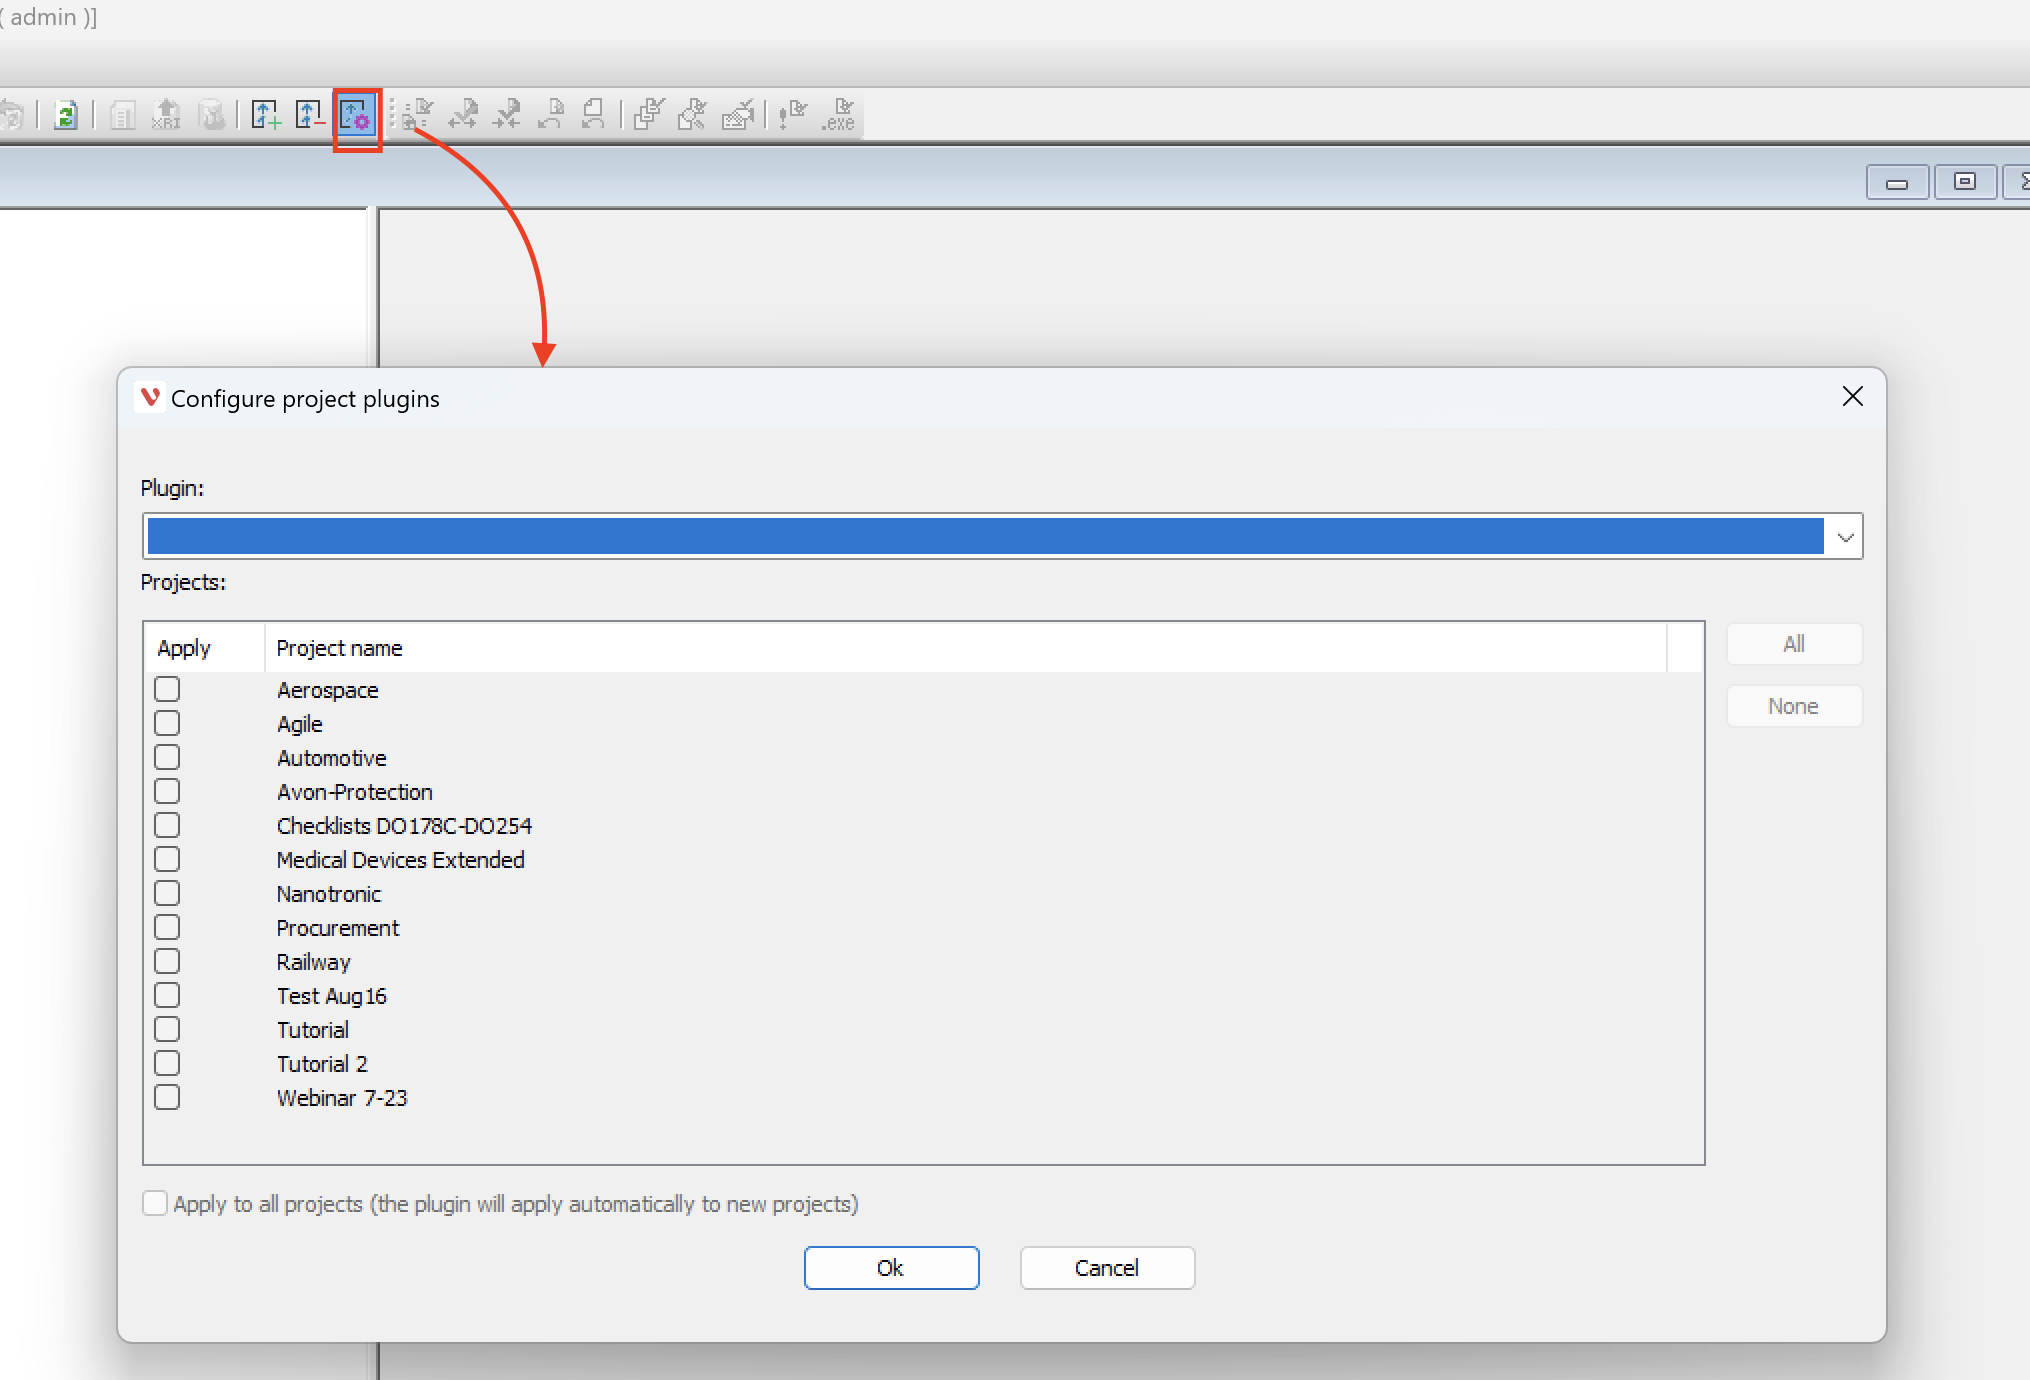Click the remove plugin icon with red minus
Screen dimensions: 2030x1380
click(x=310, y=115)
